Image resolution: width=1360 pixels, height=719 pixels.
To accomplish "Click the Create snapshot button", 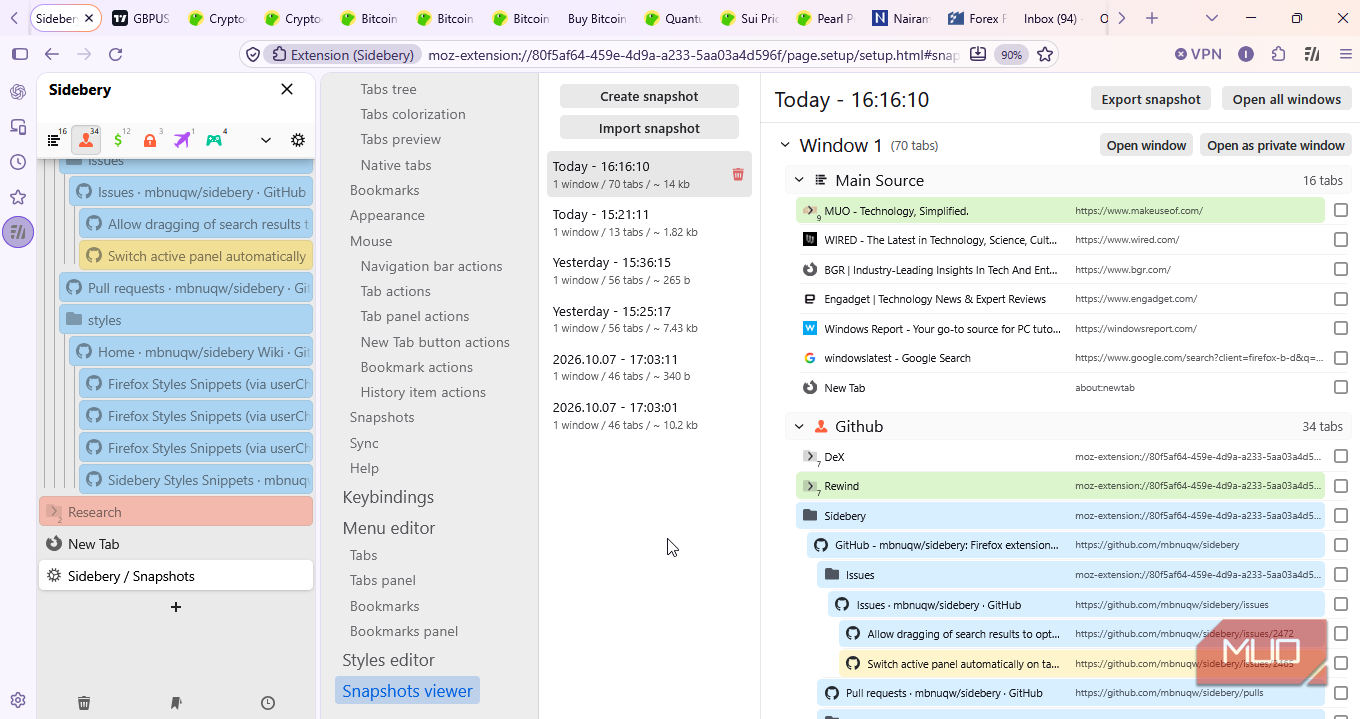I will [649, 96].
